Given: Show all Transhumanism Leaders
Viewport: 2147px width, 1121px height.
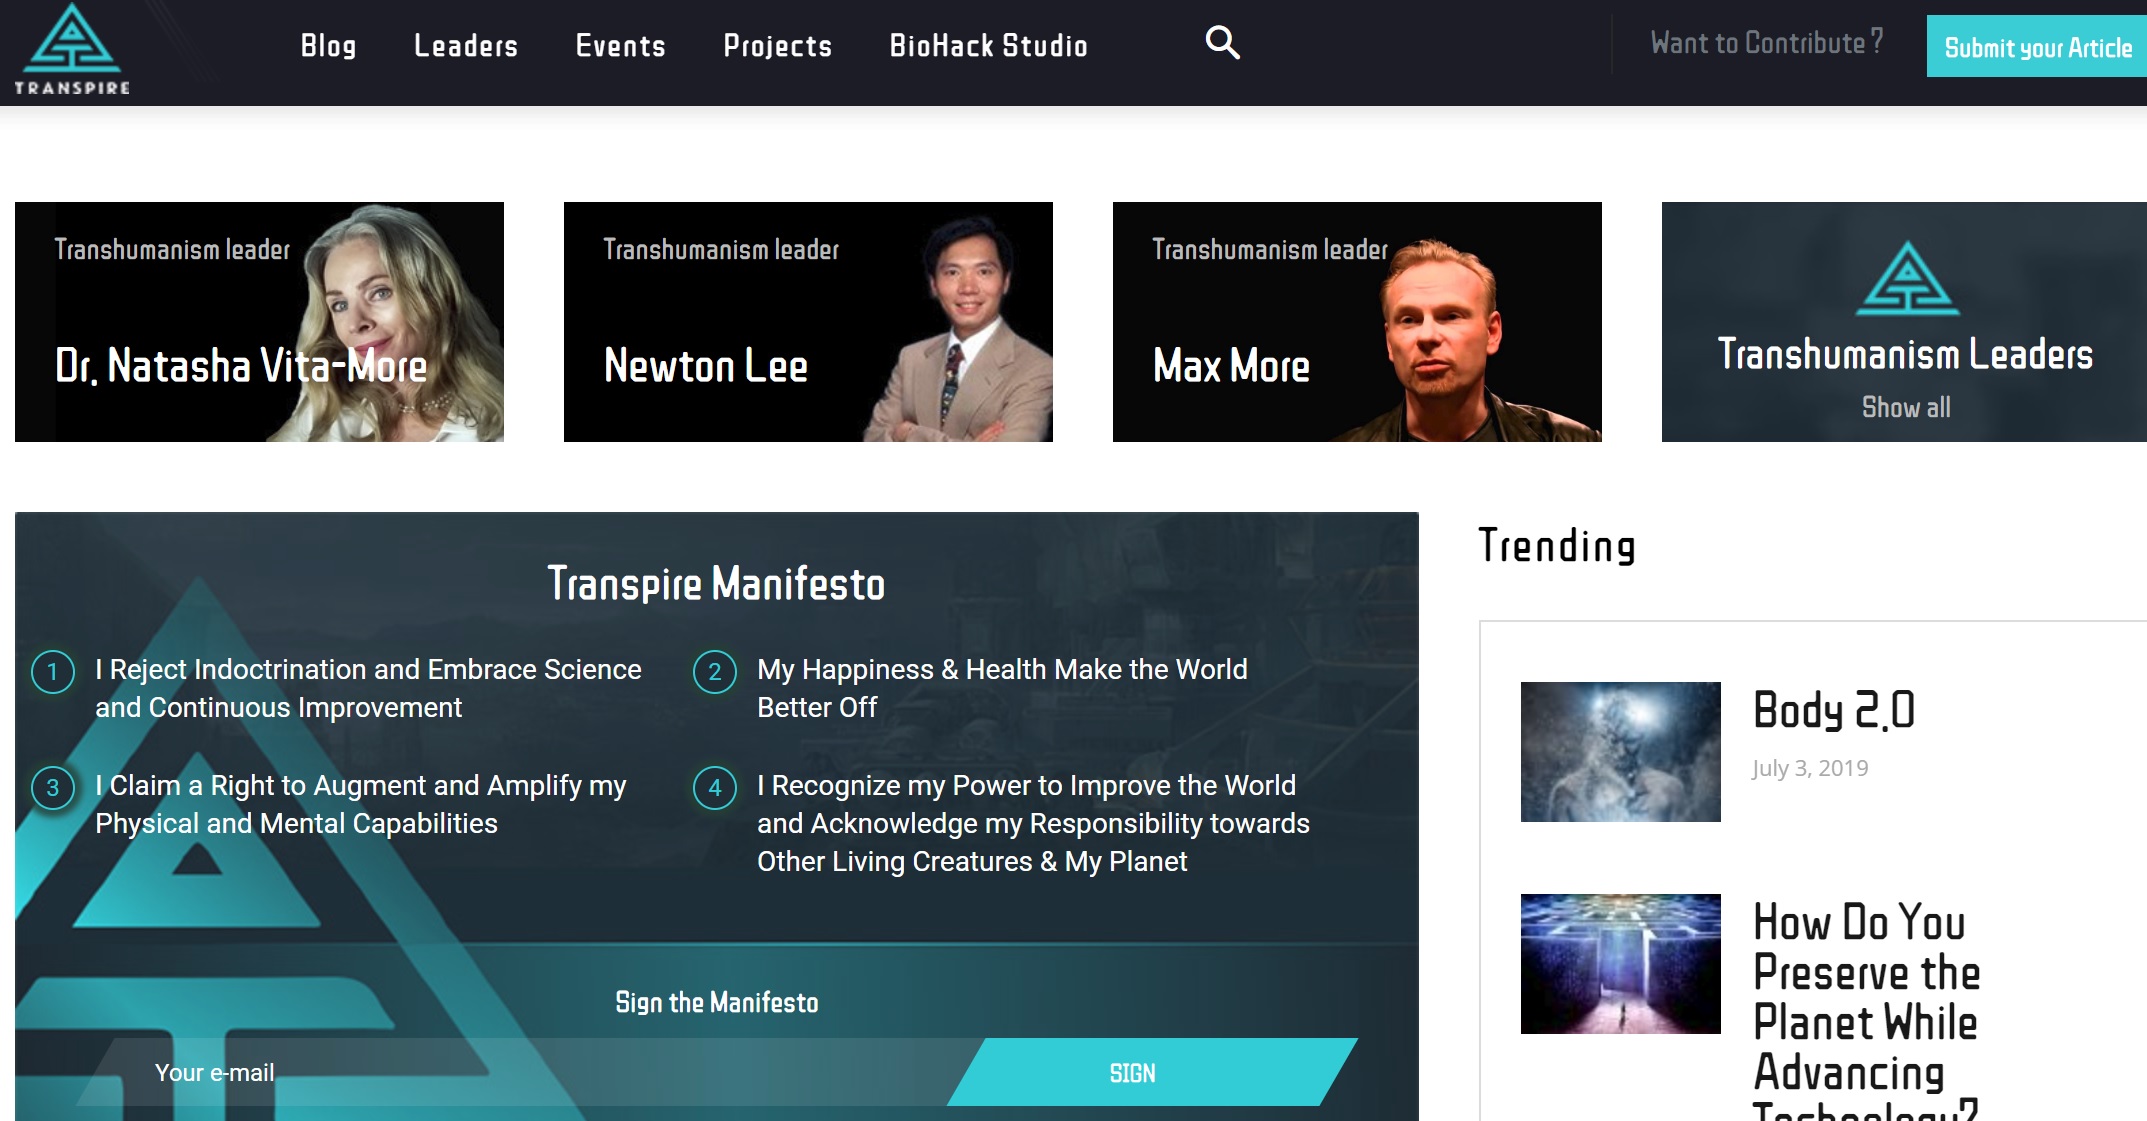Looking at the screenshot, I should pyautogui.click(x=1905, y=408).
